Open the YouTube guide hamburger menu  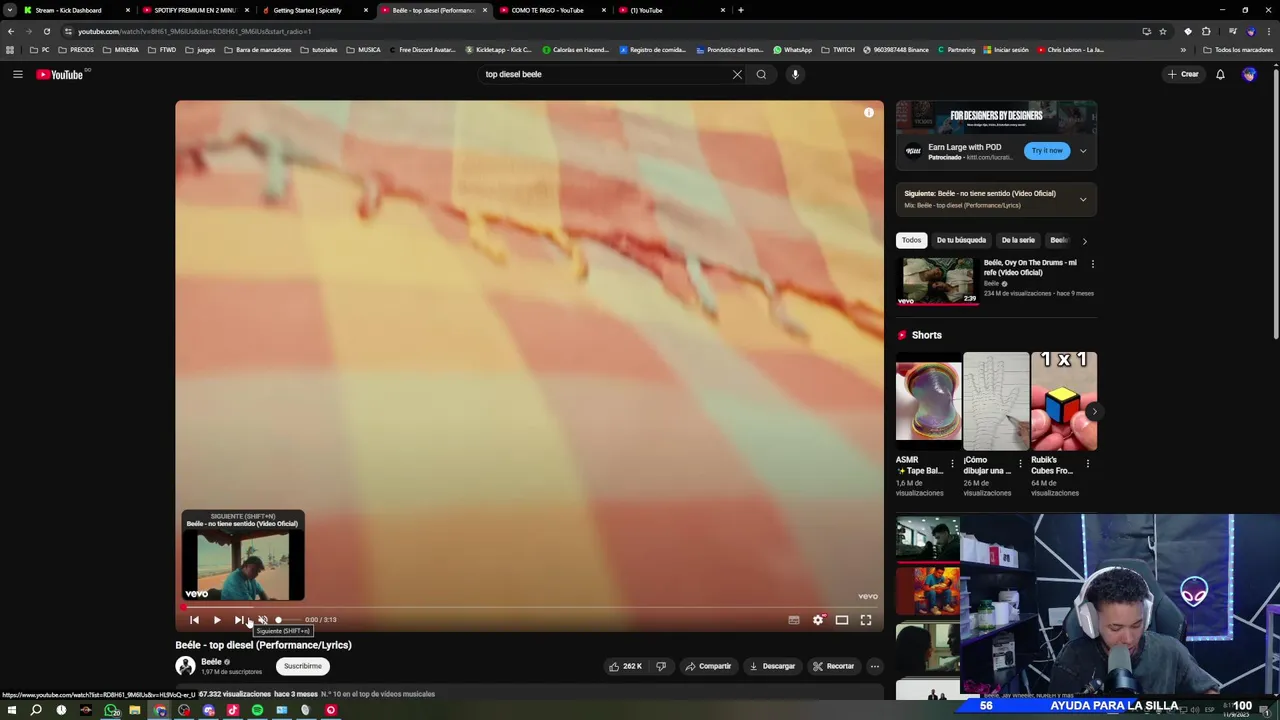click(17, 74)
